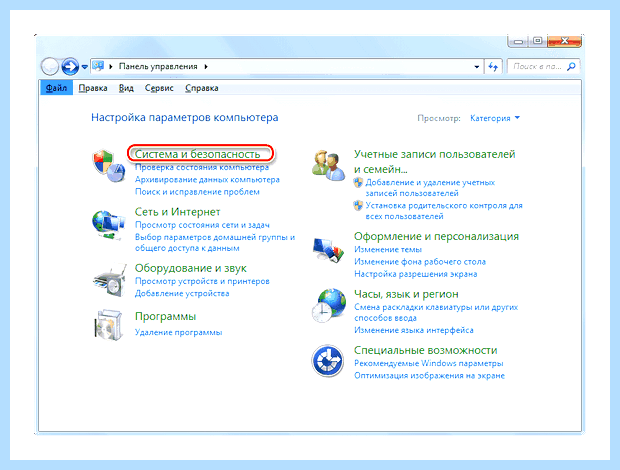Image resolution: width=620 pixels, height=470 pixels.
Task: Open User Accounts people icon
Action: click(328, 166)
